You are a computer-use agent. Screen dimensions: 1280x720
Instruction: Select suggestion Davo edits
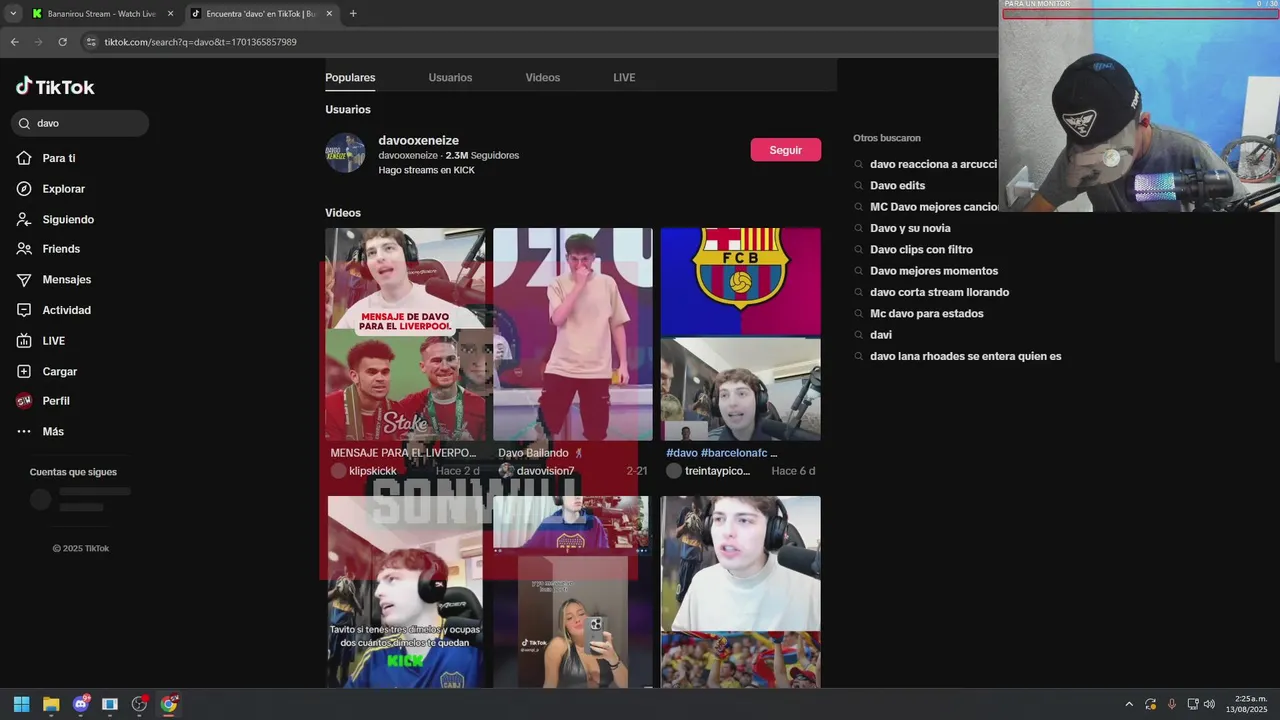[897, 186]
